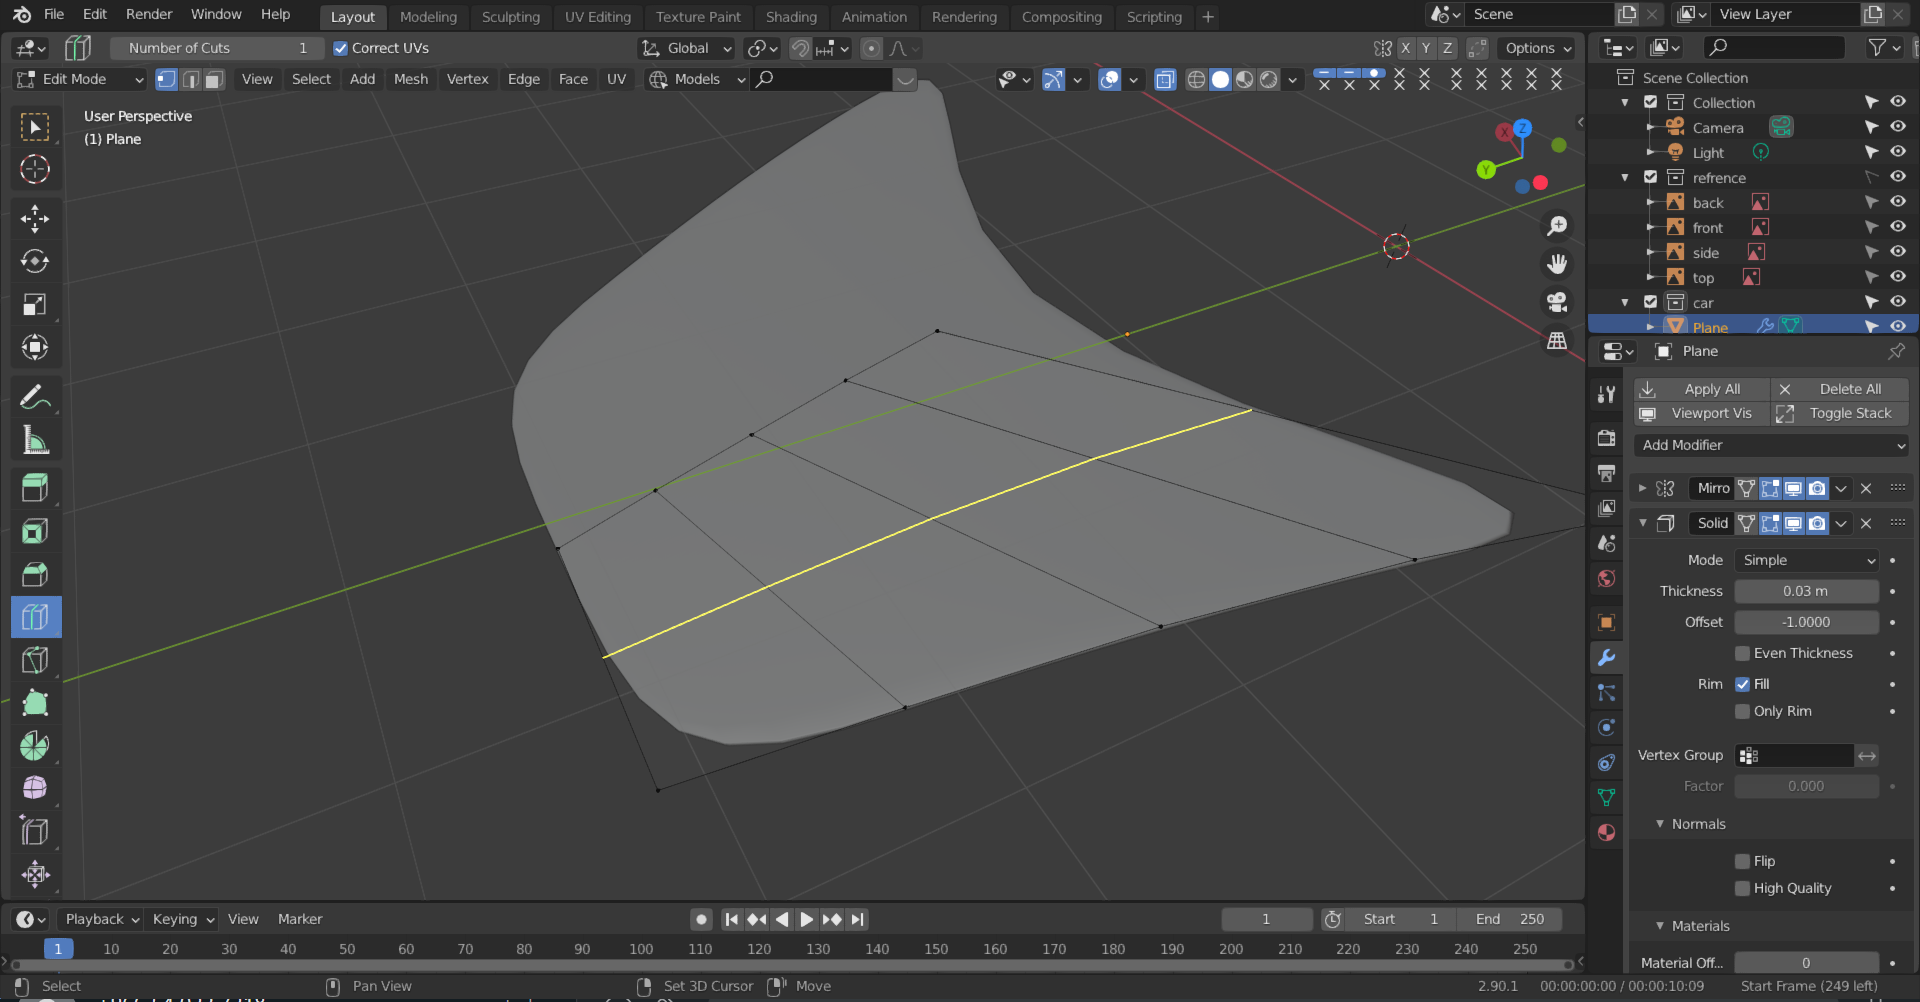Open the Edit Mode dropdown
Screen dimensions: 1920x1002
[x=79, y=79]
